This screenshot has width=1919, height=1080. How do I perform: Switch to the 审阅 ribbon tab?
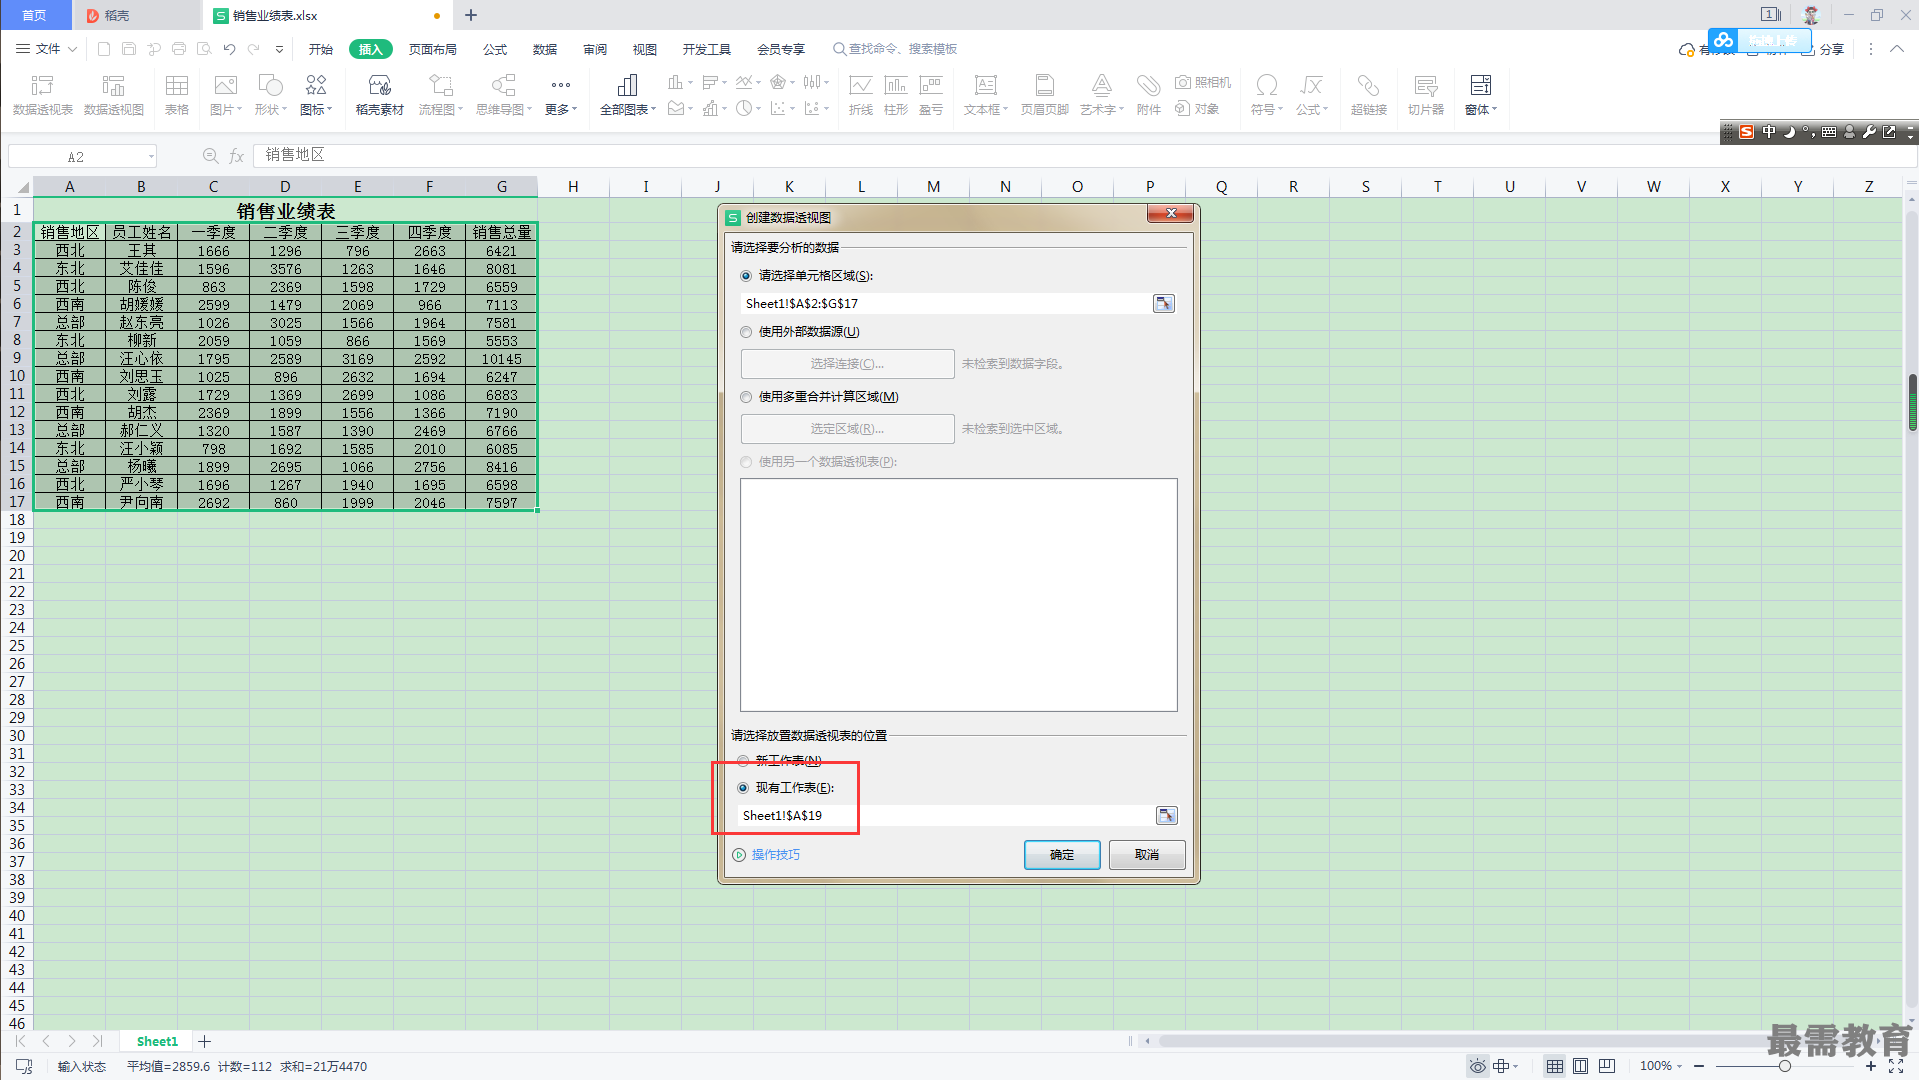[594, 49]
